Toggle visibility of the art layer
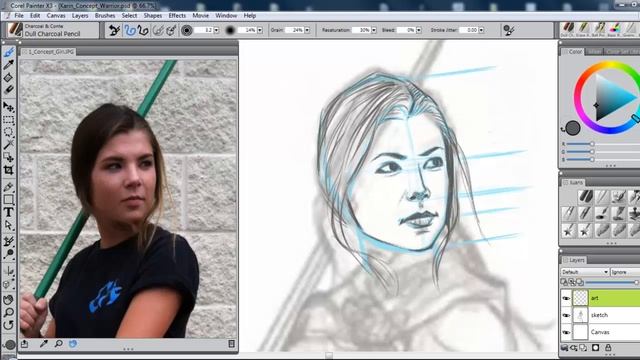The width and height of the screenshot is (640, 360). pos(566,298)
